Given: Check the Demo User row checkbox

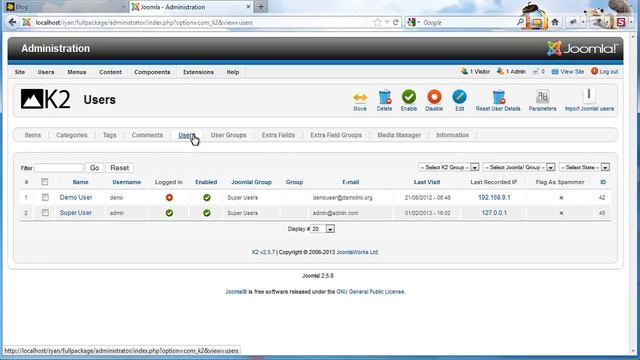Looking at the screenshot, I should pyautogui.click(x=45, y=198).
